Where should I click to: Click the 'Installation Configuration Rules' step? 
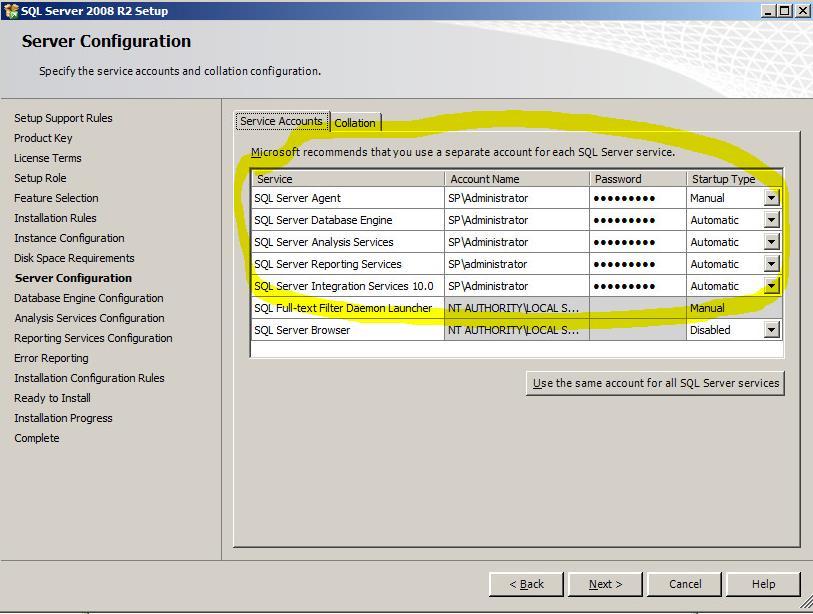point(89,378)
